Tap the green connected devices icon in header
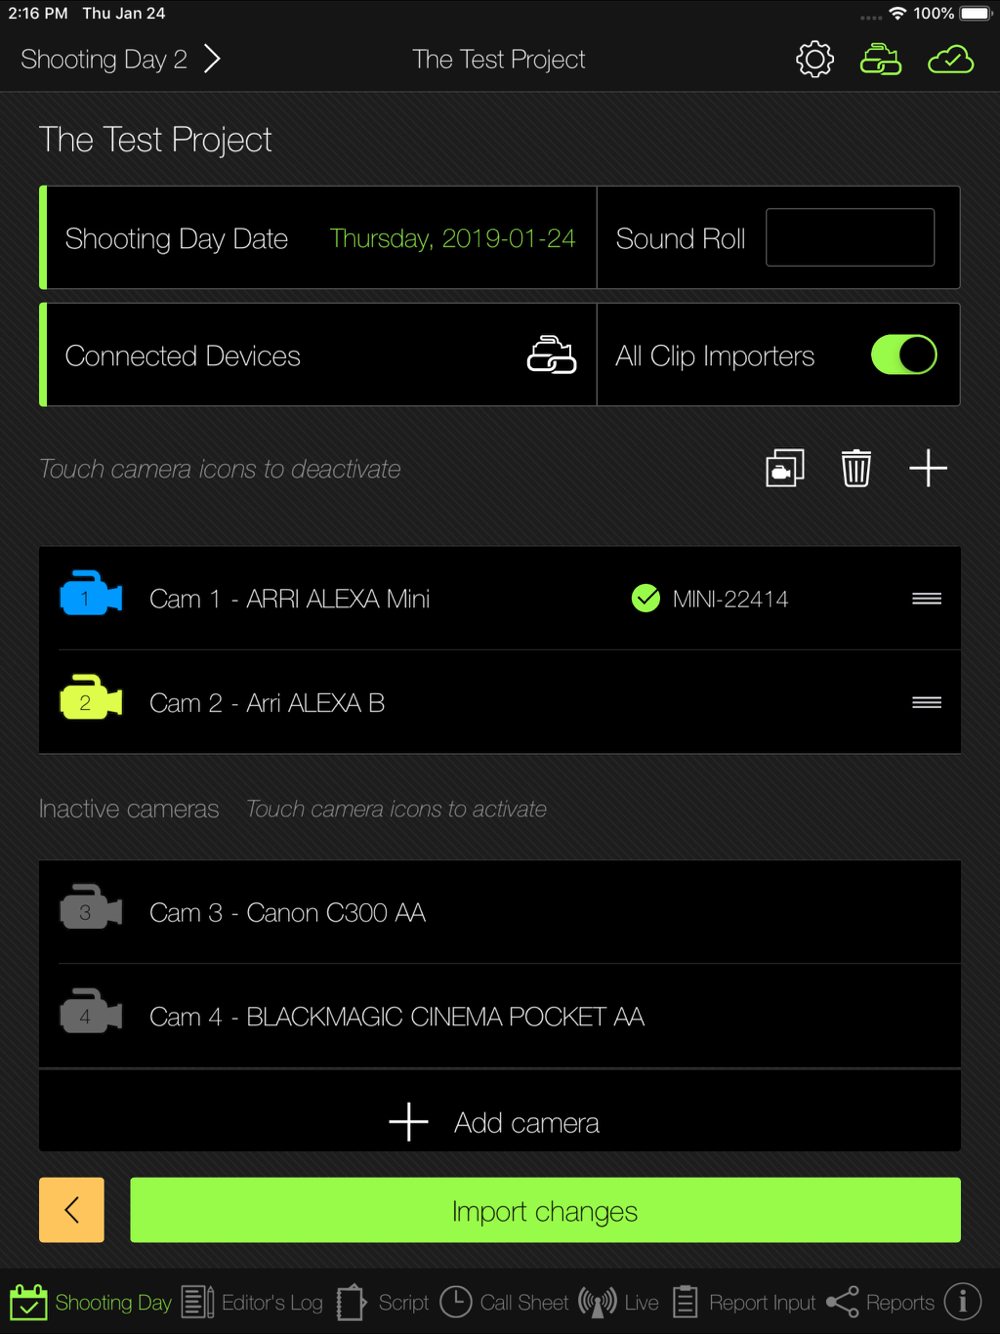This screenshot has height=1334, width=1000. click(881, 60)
